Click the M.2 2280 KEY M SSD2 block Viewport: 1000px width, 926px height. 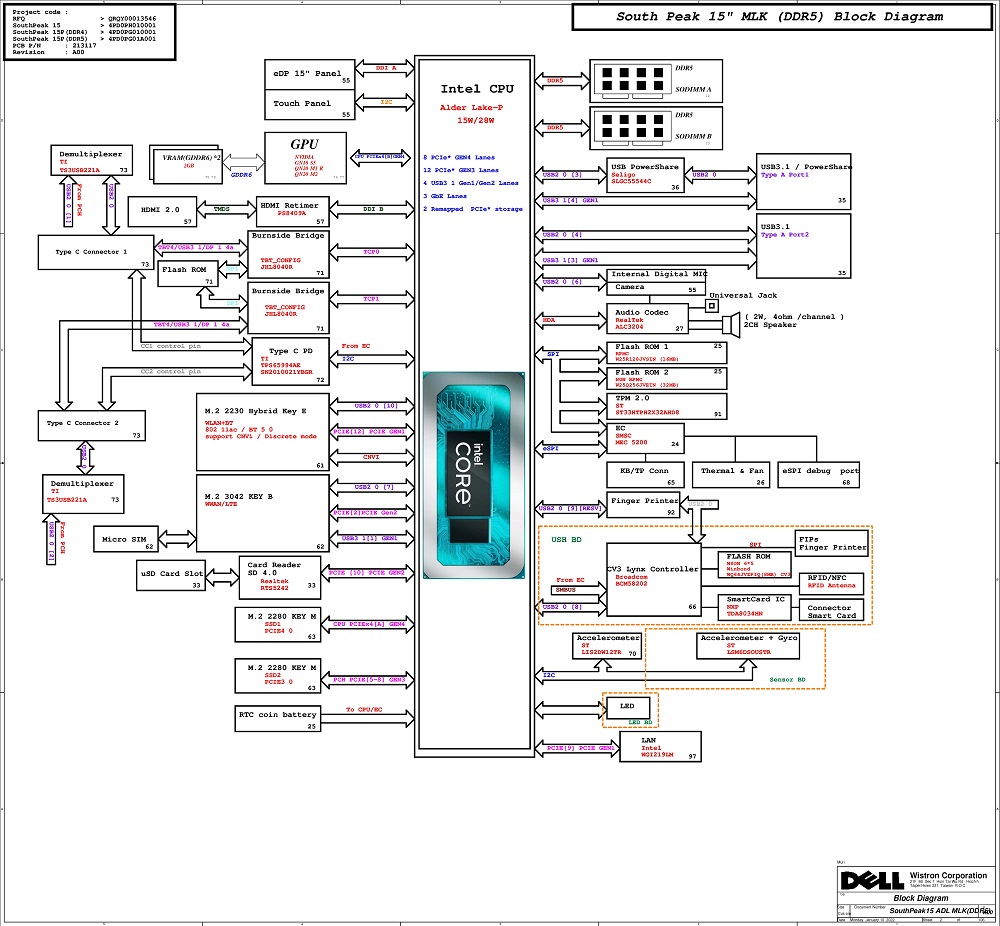point(278,676)
